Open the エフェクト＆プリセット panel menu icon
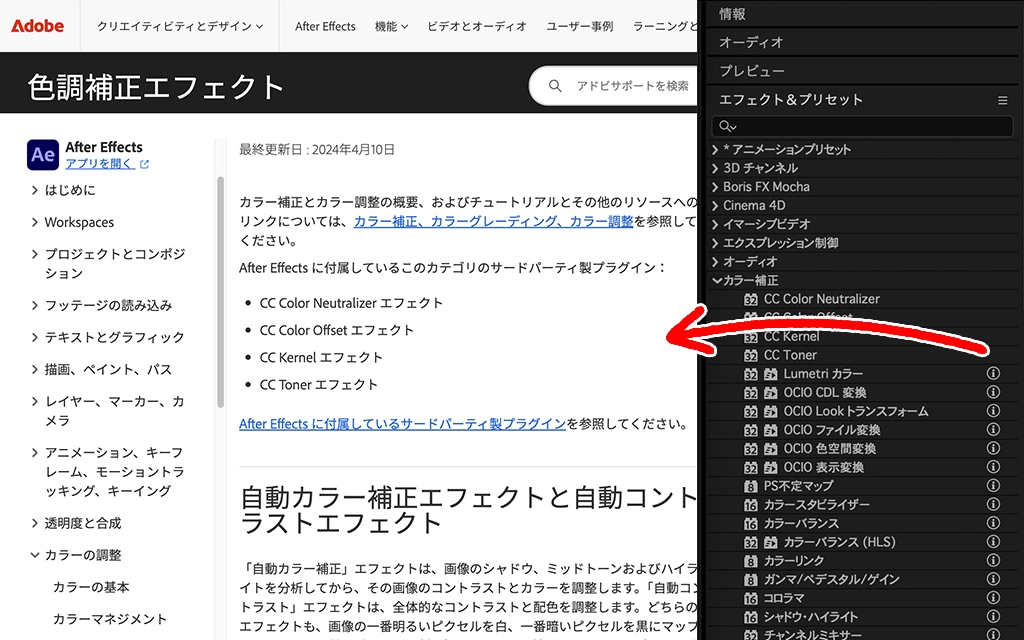 (1002, 101)
